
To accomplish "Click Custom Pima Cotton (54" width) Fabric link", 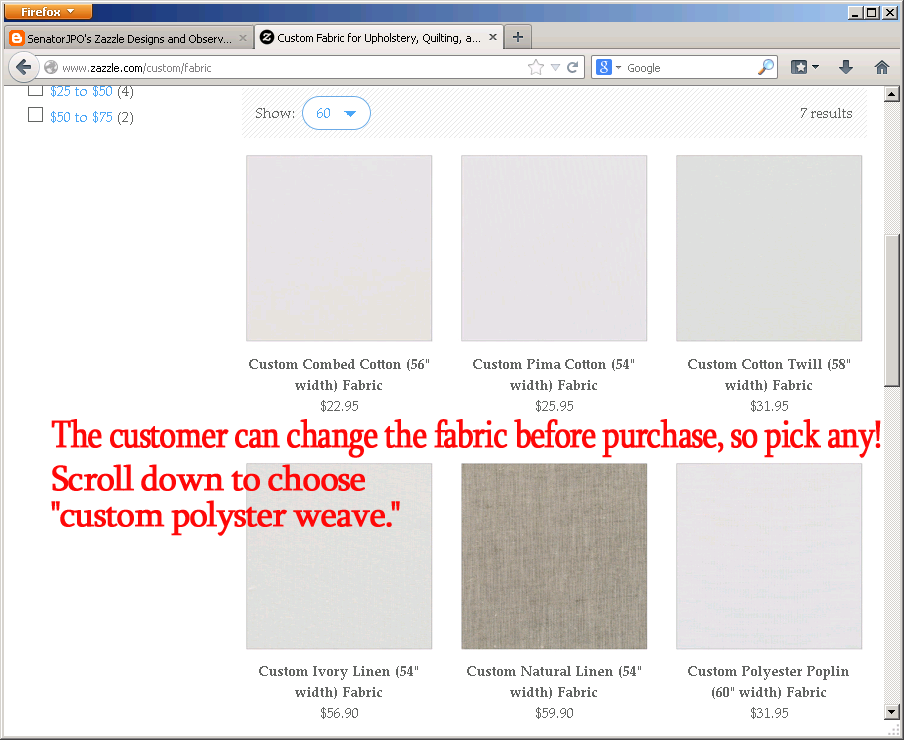I will coord(554,375).
